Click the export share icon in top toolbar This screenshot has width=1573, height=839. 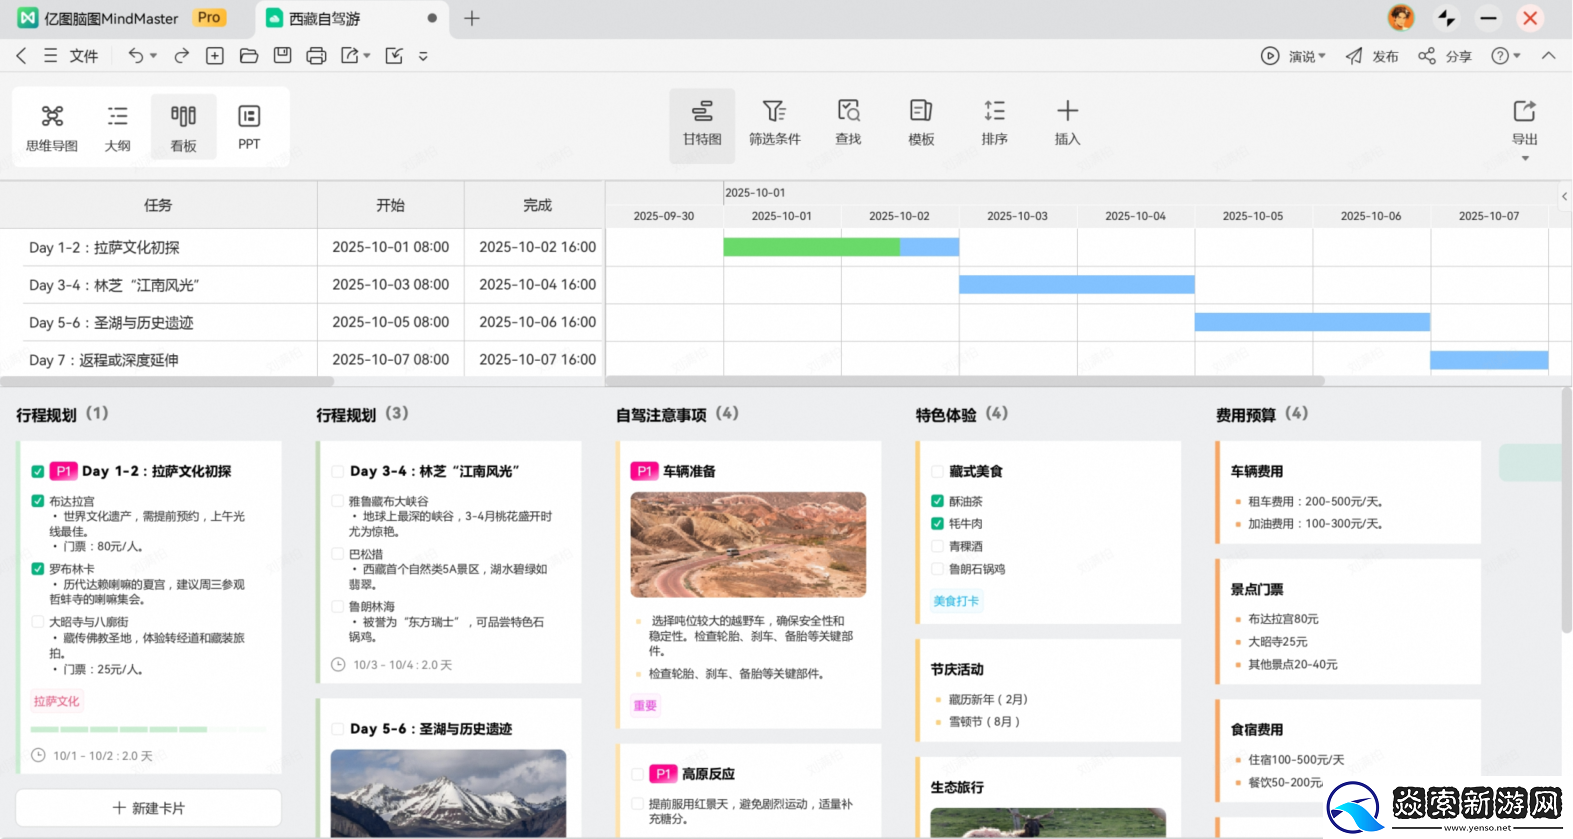[349, 56]
